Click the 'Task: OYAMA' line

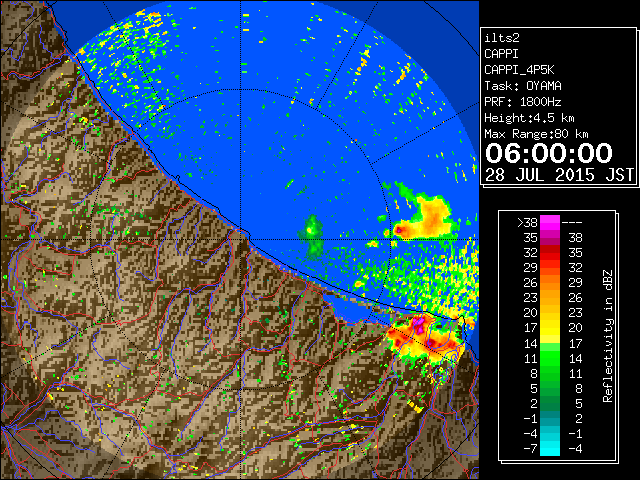click(x=523, y=86)
